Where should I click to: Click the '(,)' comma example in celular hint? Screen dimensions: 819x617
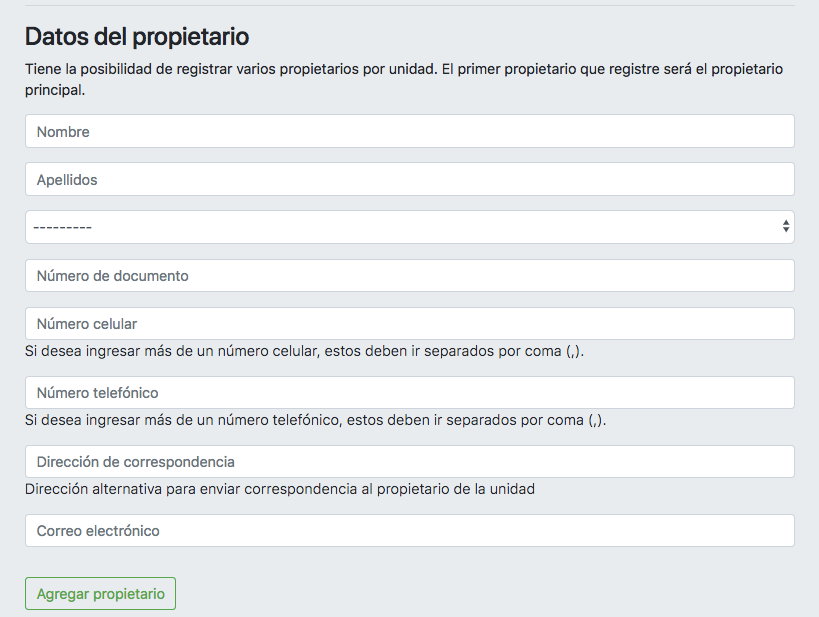pos(573,351)
